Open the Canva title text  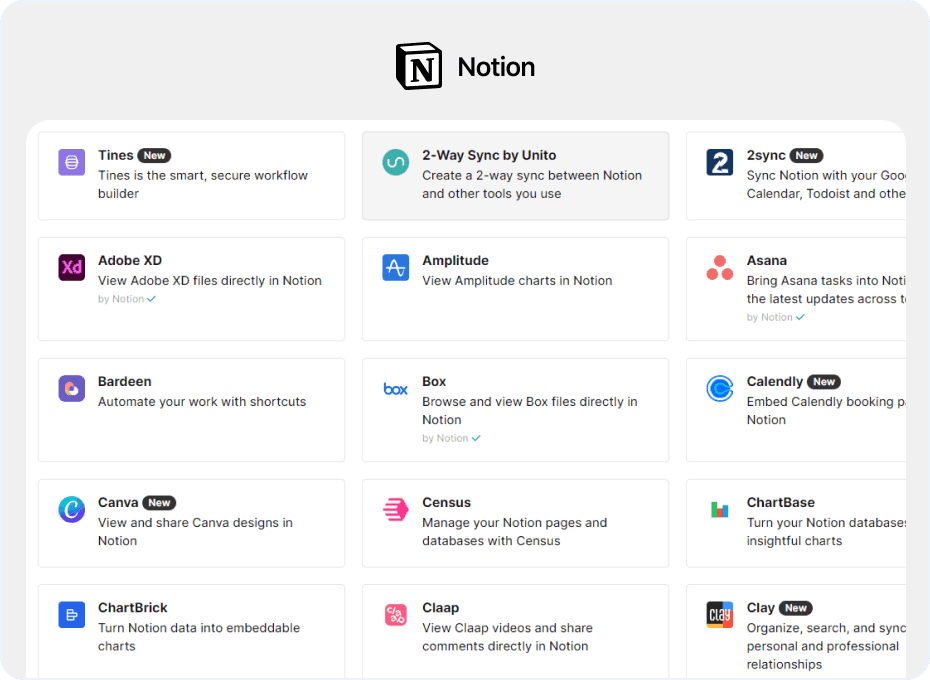click(x=118, y=503)
